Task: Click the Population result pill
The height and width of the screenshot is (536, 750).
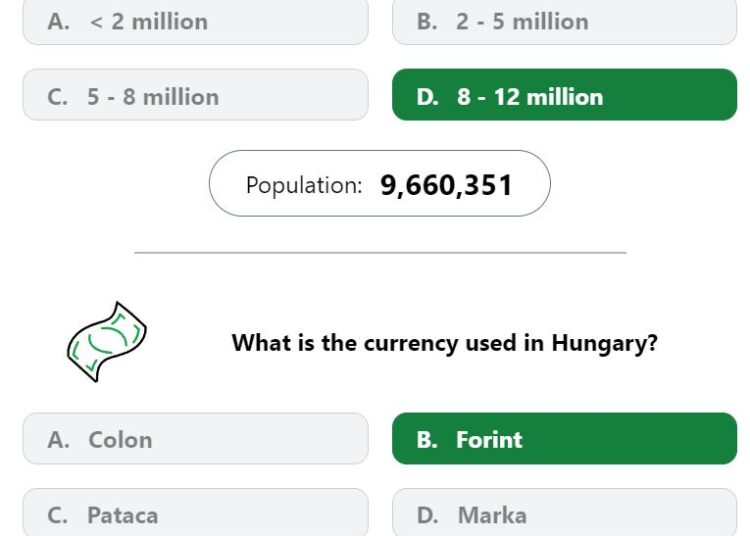Action: click(x=380, y=184)
